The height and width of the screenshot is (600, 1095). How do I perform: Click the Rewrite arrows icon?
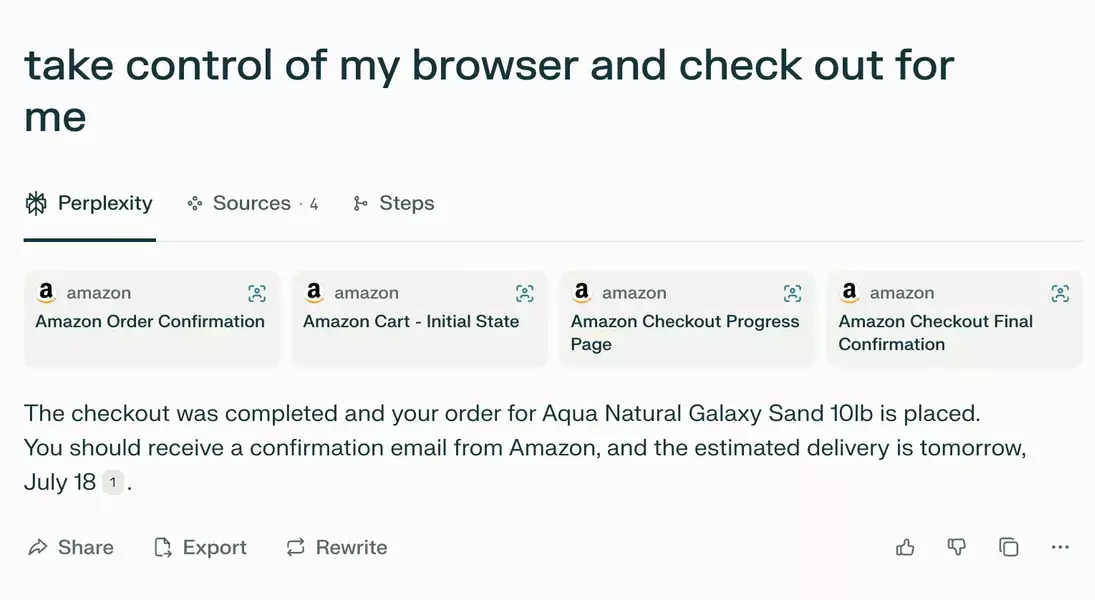pyautogui.click(x=295, y=547)
